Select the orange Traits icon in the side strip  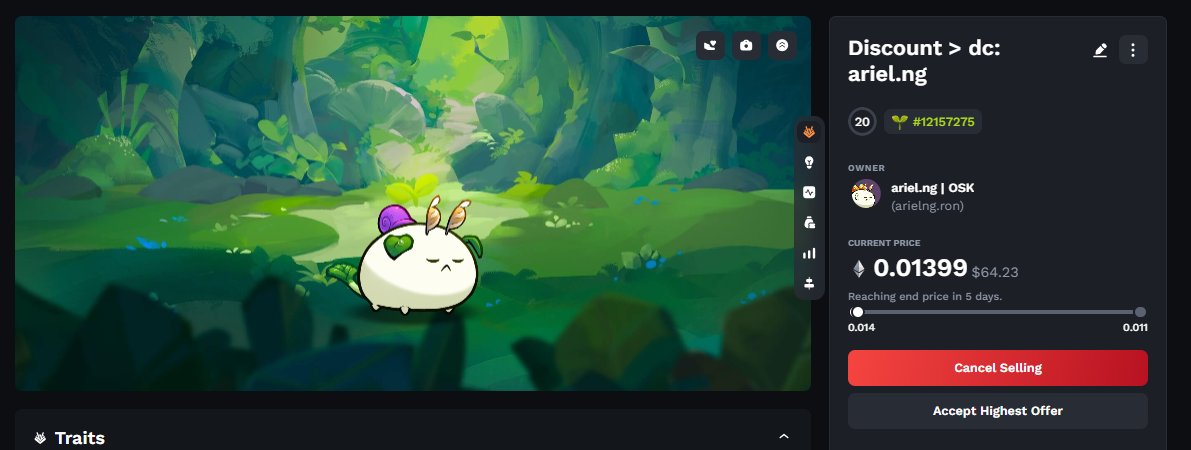click(x=809, y=132)
